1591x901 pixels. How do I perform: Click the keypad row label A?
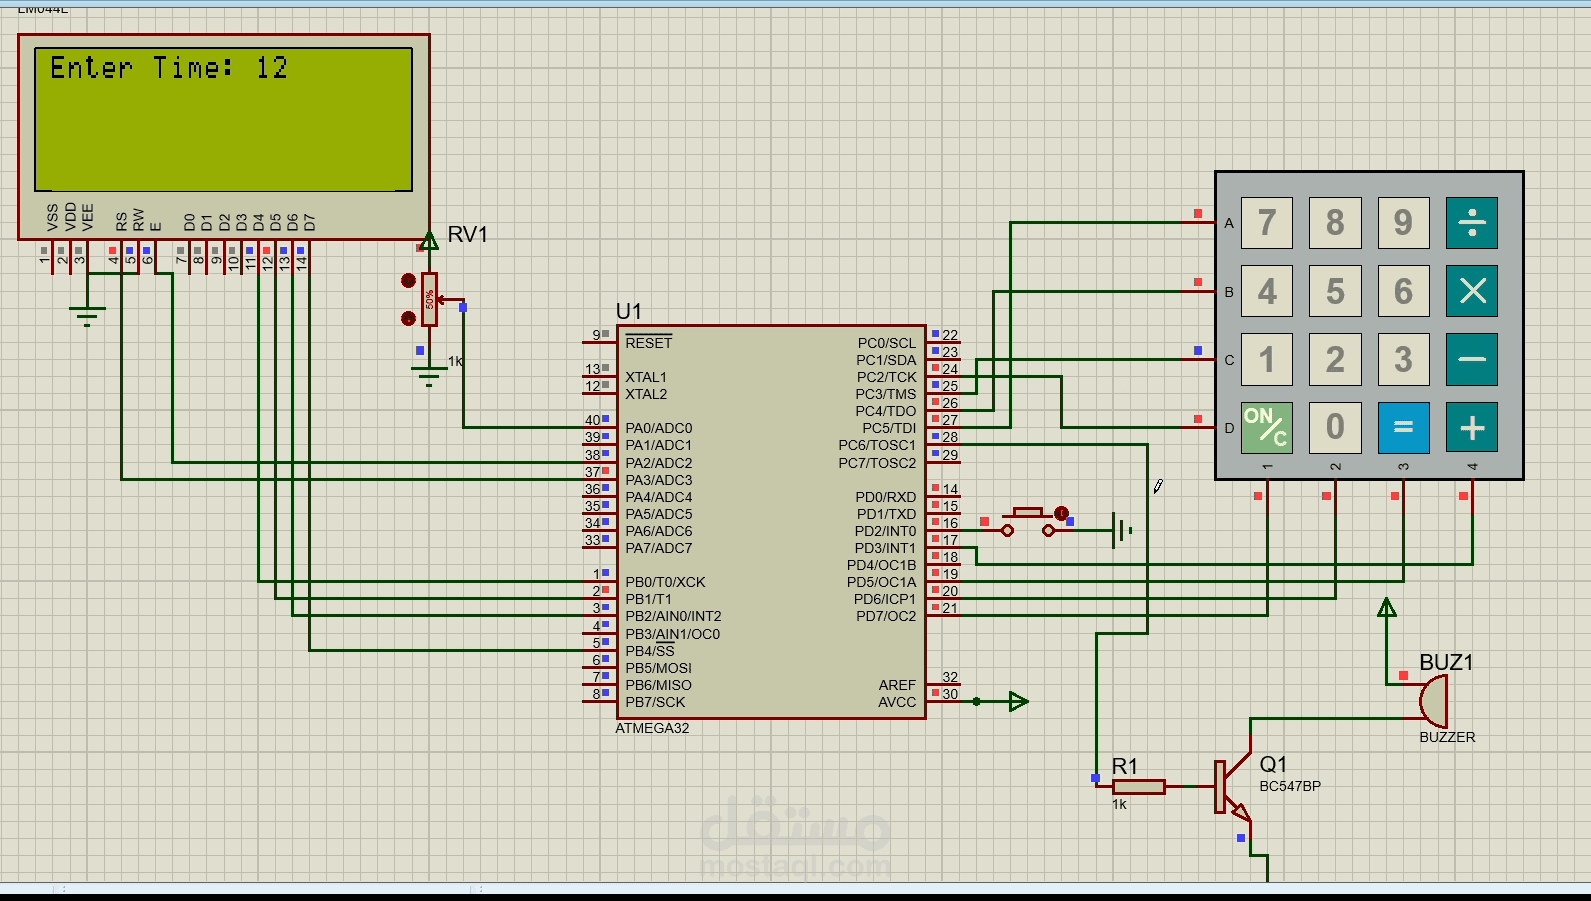click(x=1229, y=223)
